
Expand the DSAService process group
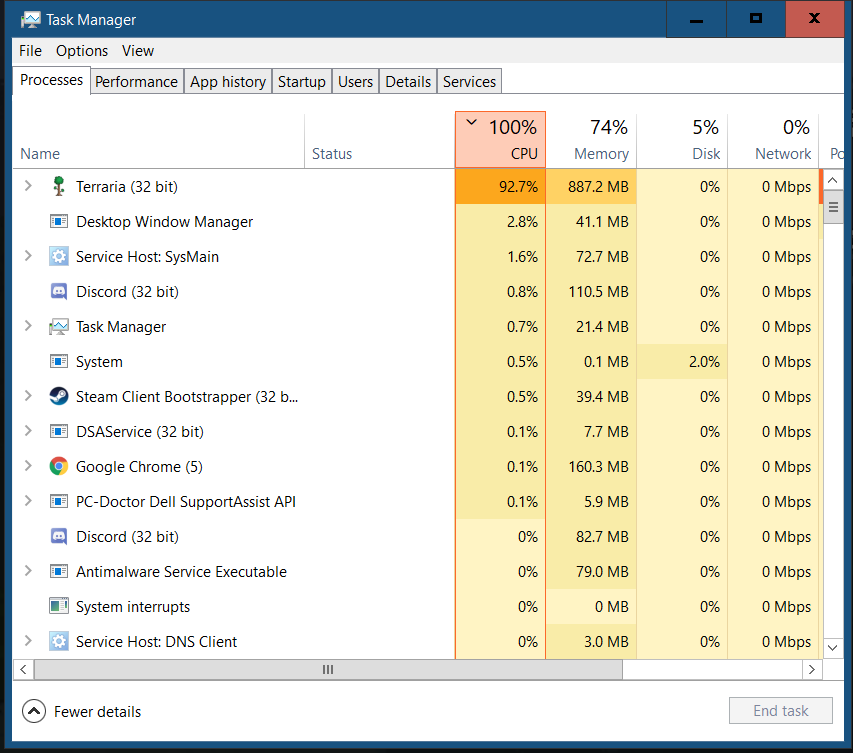click(28, 431)
